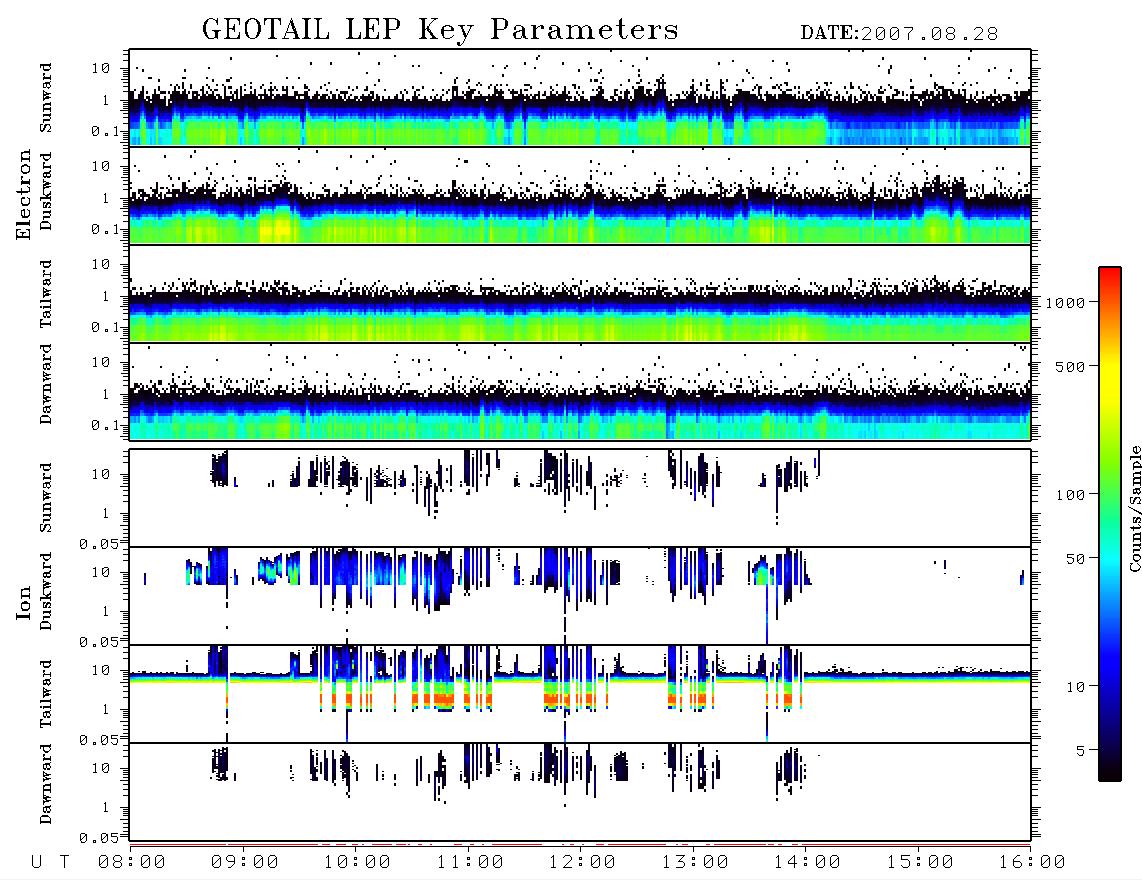Click the 10:00 time tick label
Screen dimensions: 1142x880
[357, 862]
